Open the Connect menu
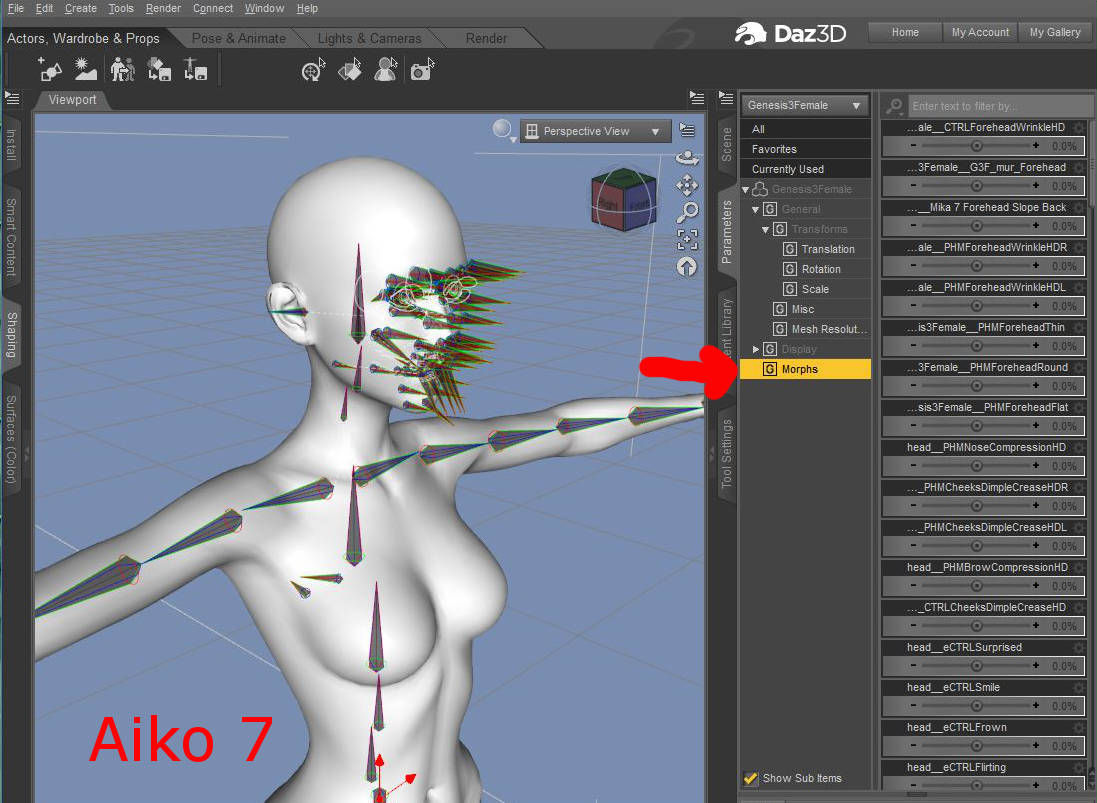Screen dimensions: 1097x803 click(x=213, y=8)
